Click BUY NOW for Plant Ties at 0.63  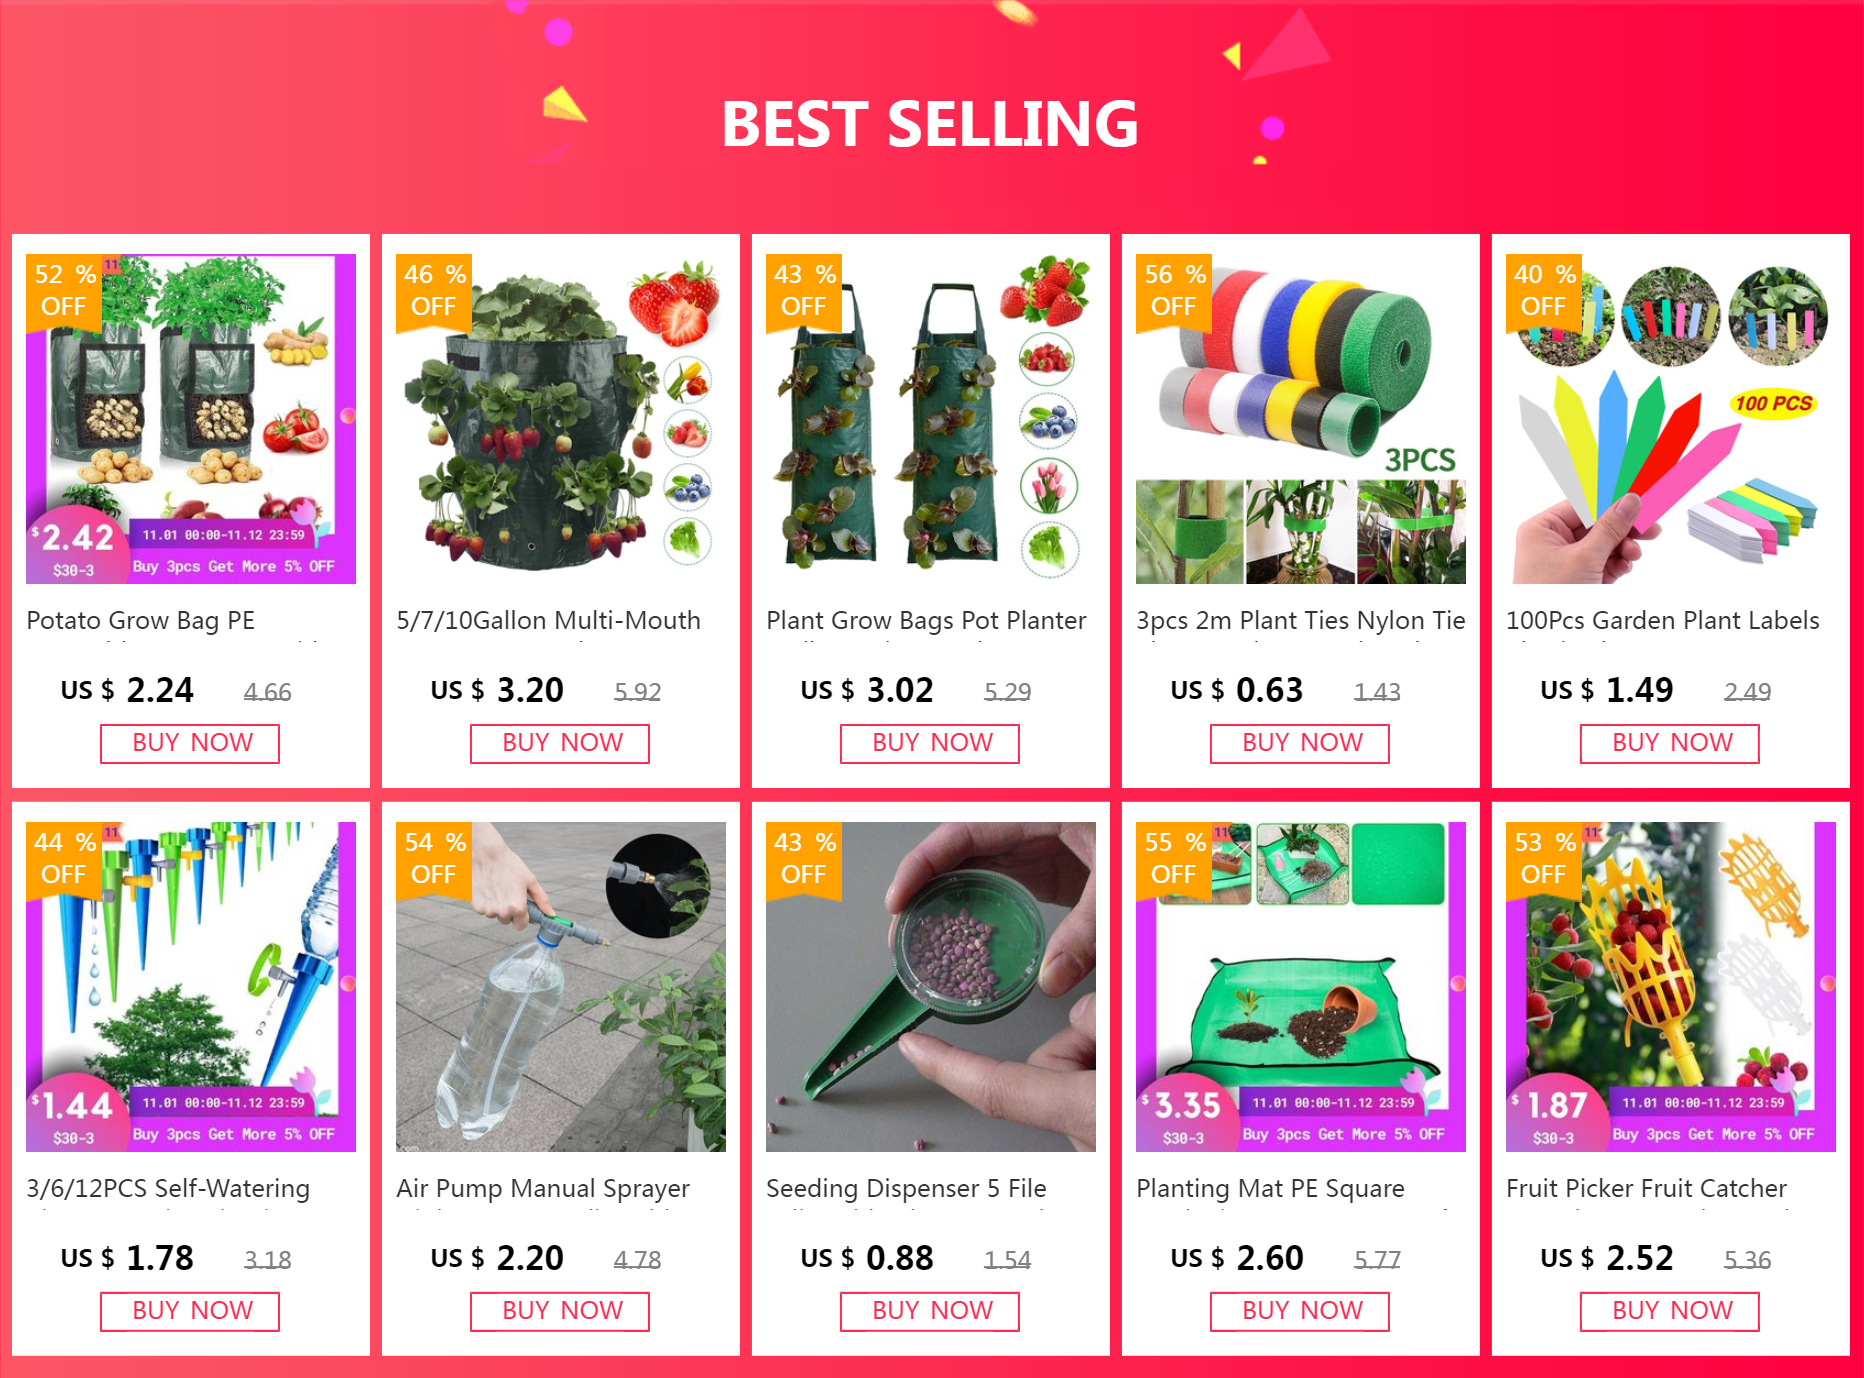click(1300, 744)
